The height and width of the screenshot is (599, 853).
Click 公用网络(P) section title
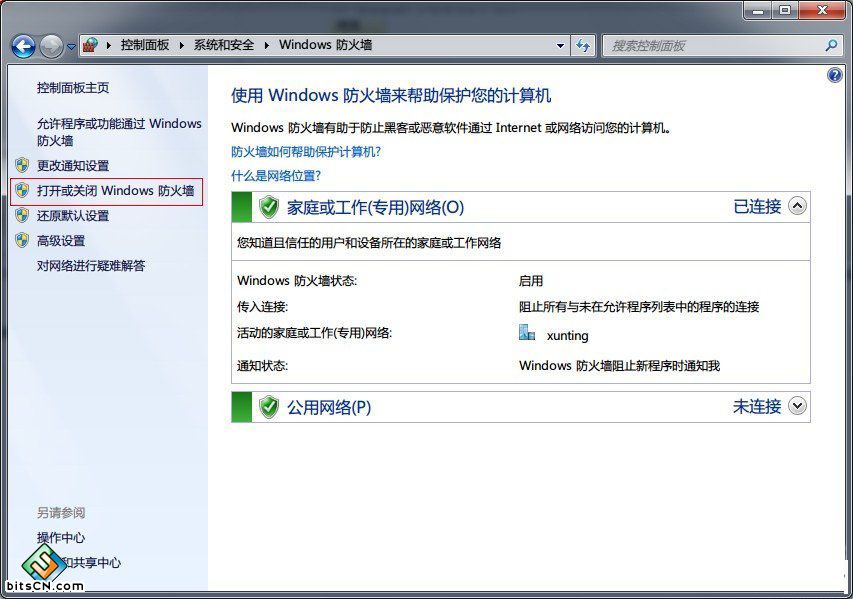pyautogui.click(x=329, y=407)
